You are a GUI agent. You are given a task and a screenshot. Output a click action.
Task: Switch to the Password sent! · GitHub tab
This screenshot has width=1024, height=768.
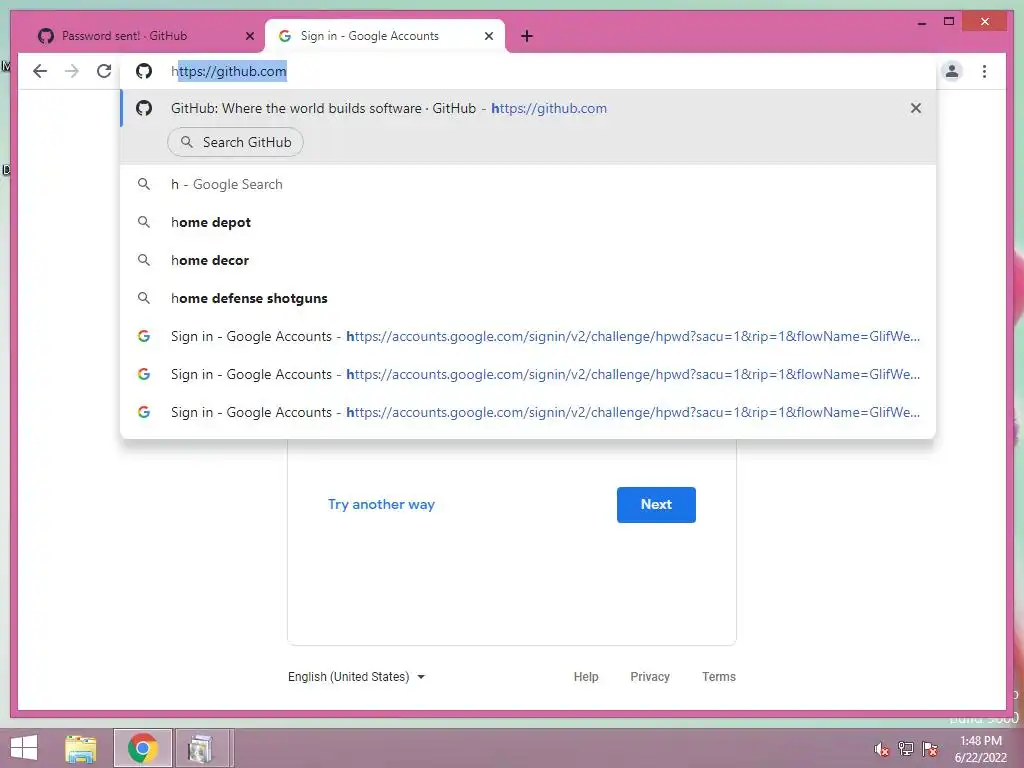[146, 36]
